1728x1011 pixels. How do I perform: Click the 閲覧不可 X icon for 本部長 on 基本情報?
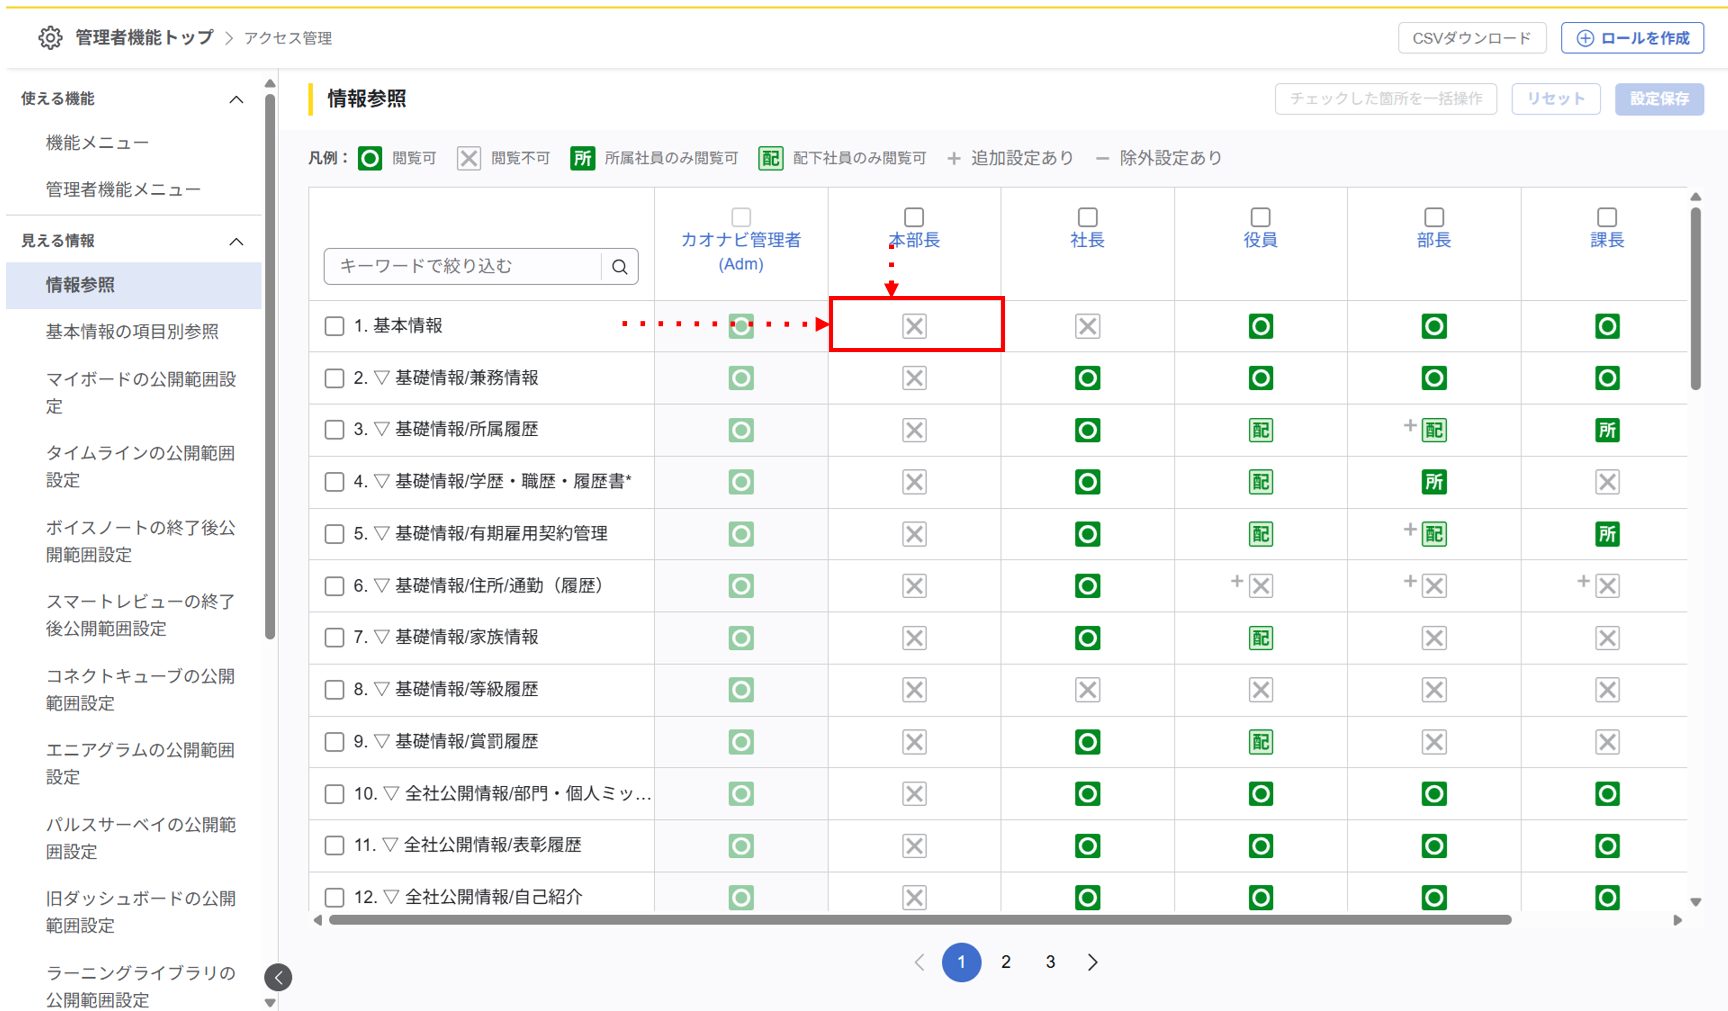[914, 326]
